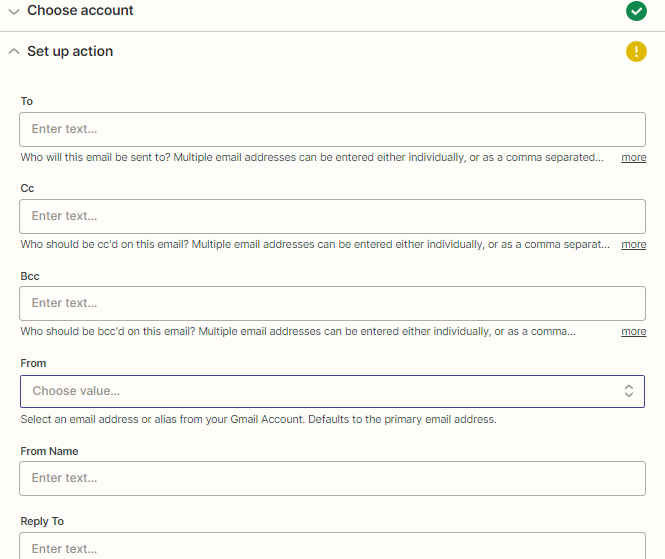Click the Gmail alias help text under From
665x559 pixels.
click(x=258, y=419)
